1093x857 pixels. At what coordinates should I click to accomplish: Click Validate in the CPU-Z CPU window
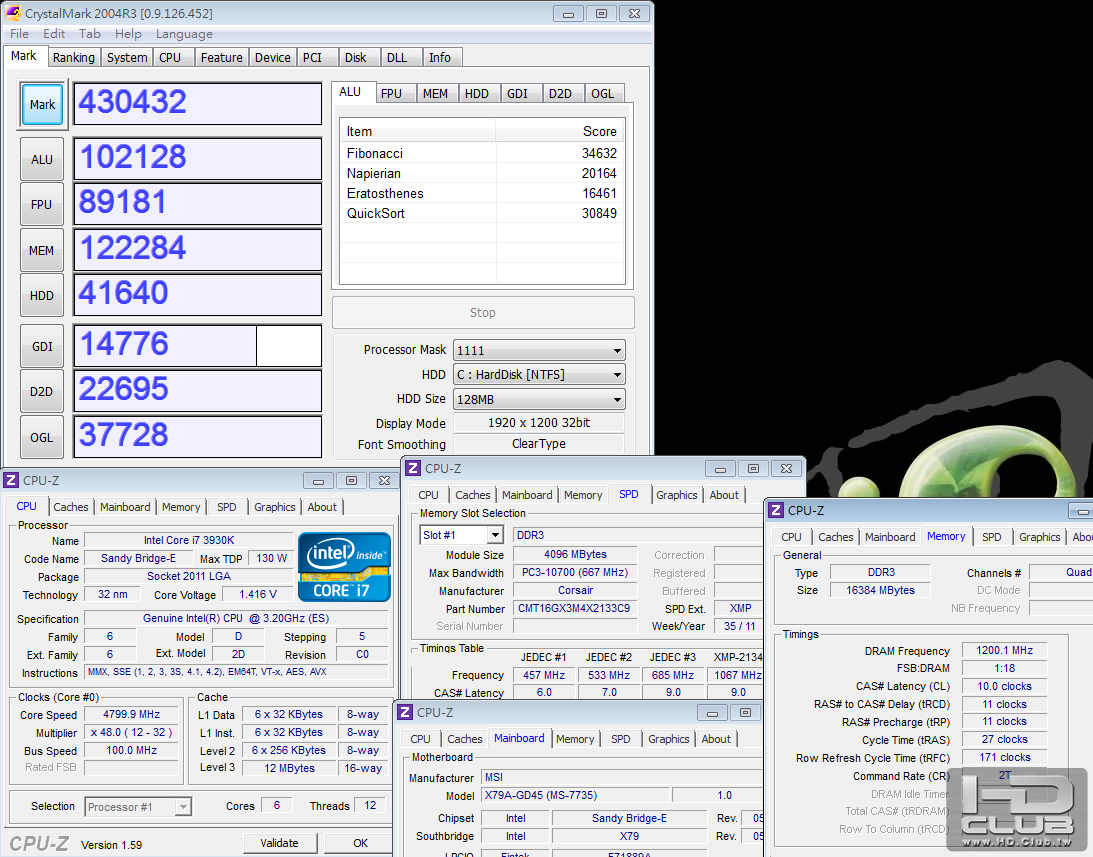click(280, 843)
